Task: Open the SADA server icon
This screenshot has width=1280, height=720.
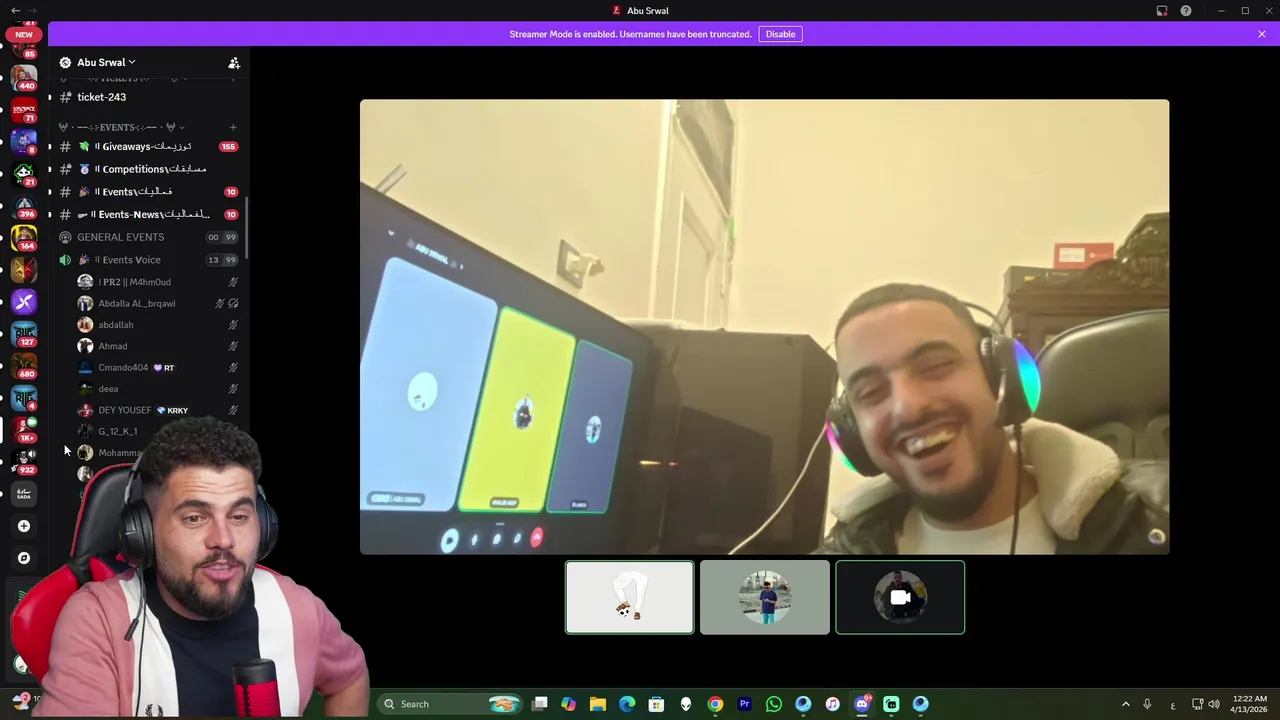Action: (x=24, y=493)
